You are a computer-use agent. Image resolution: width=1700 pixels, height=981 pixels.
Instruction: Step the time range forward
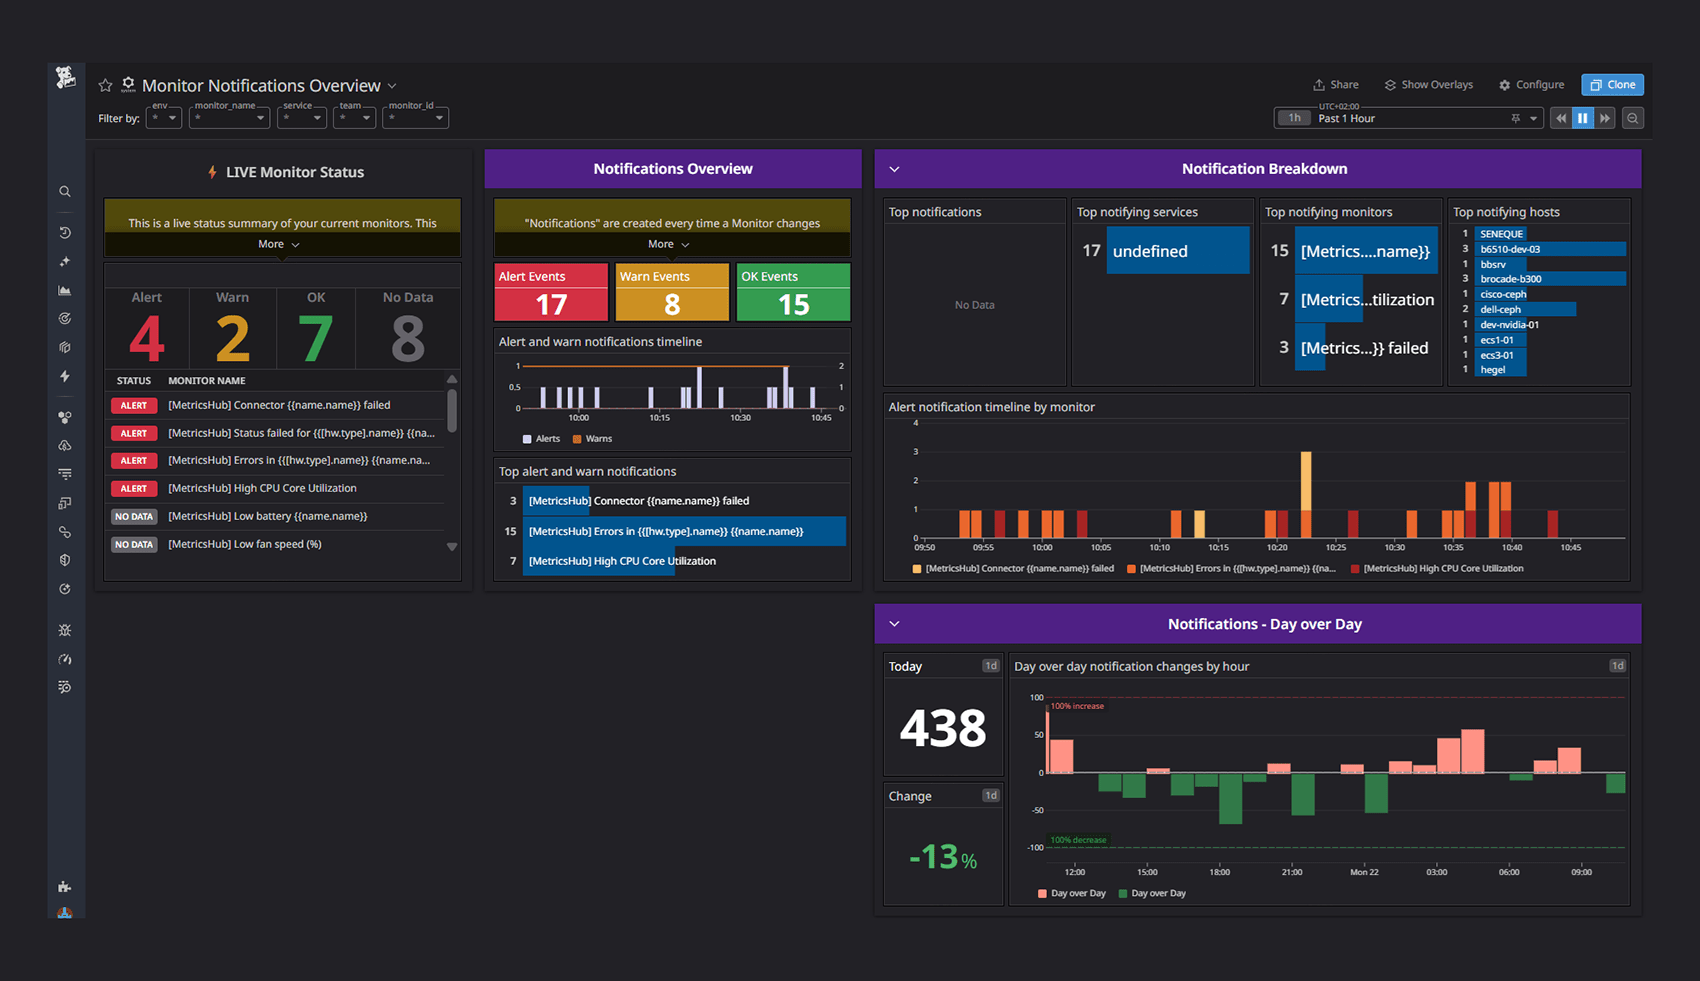(x=1605, y=118)
